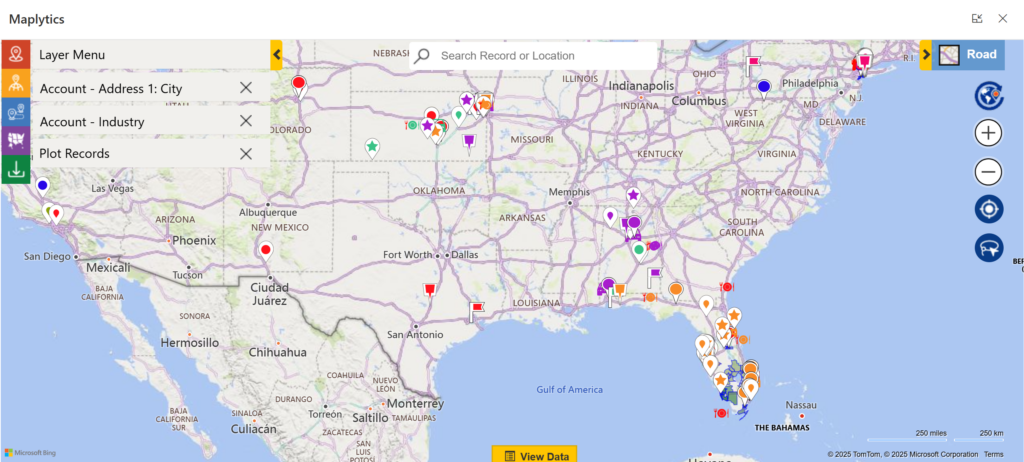Image resolution: width=1024 pixels, height=462 pixels.
Task: Remove Account - Address 1: City layer
Action: 246,88
